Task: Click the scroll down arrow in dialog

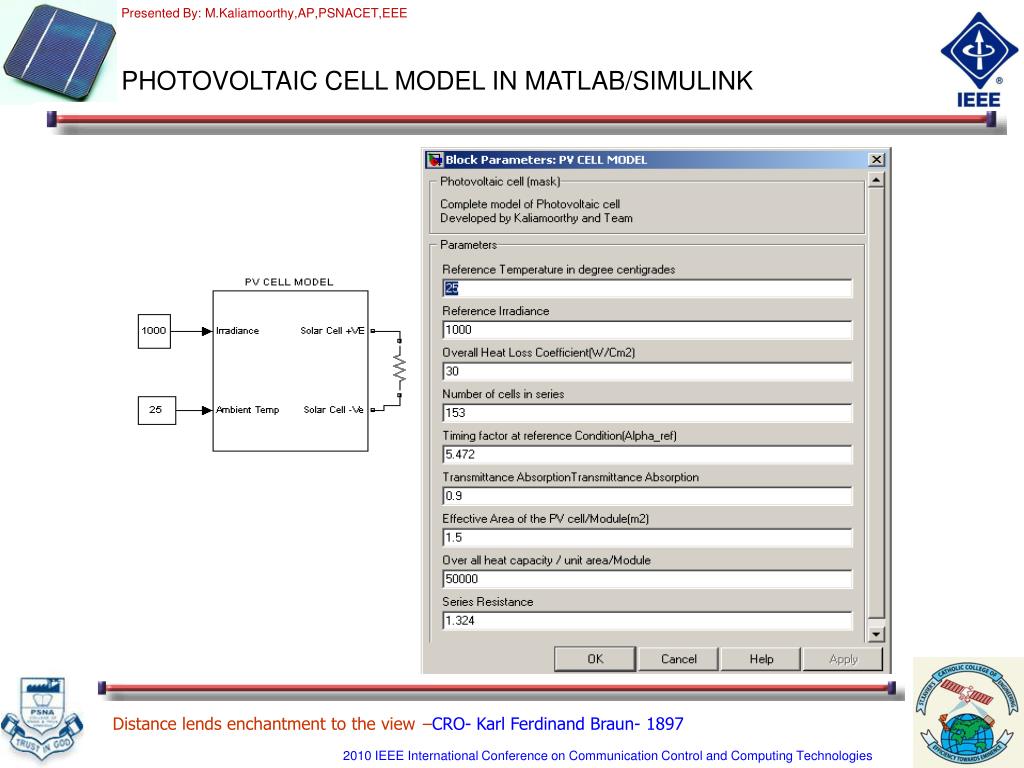Action: (876, 633)
